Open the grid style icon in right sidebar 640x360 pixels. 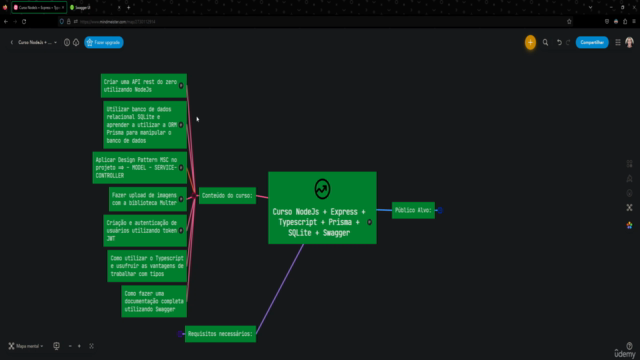pos(629,164)
